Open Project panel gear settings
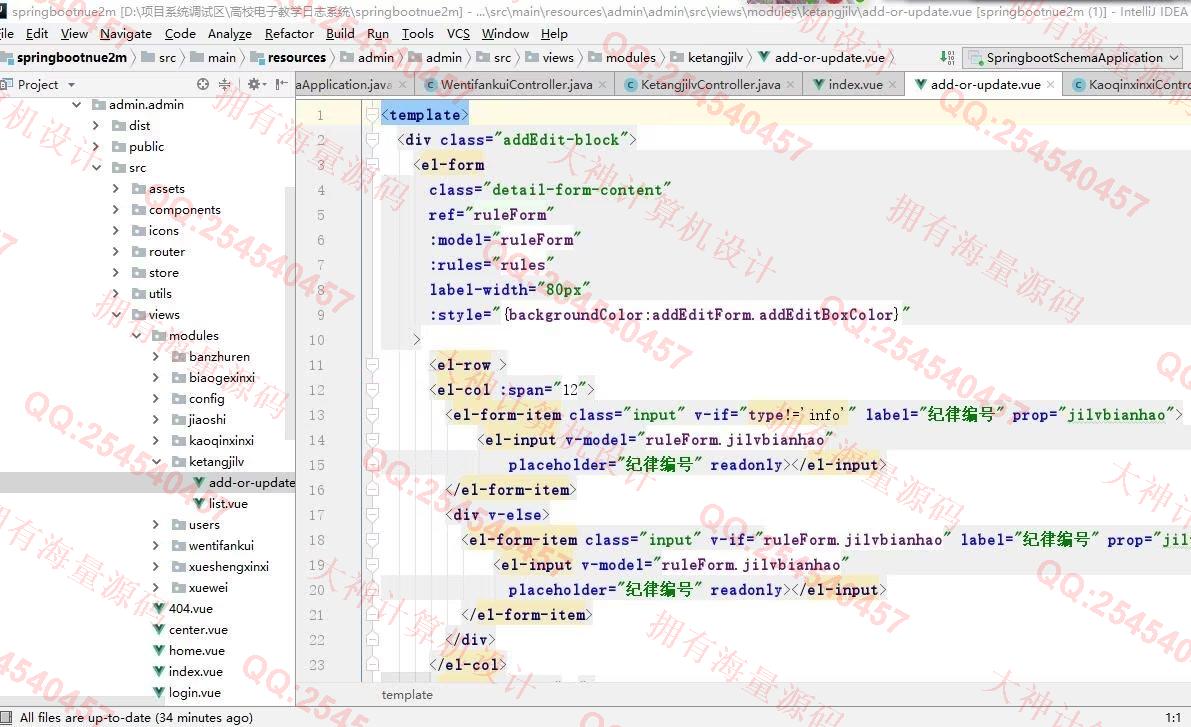The image size is (1191, 727). [x=254, y=85]
